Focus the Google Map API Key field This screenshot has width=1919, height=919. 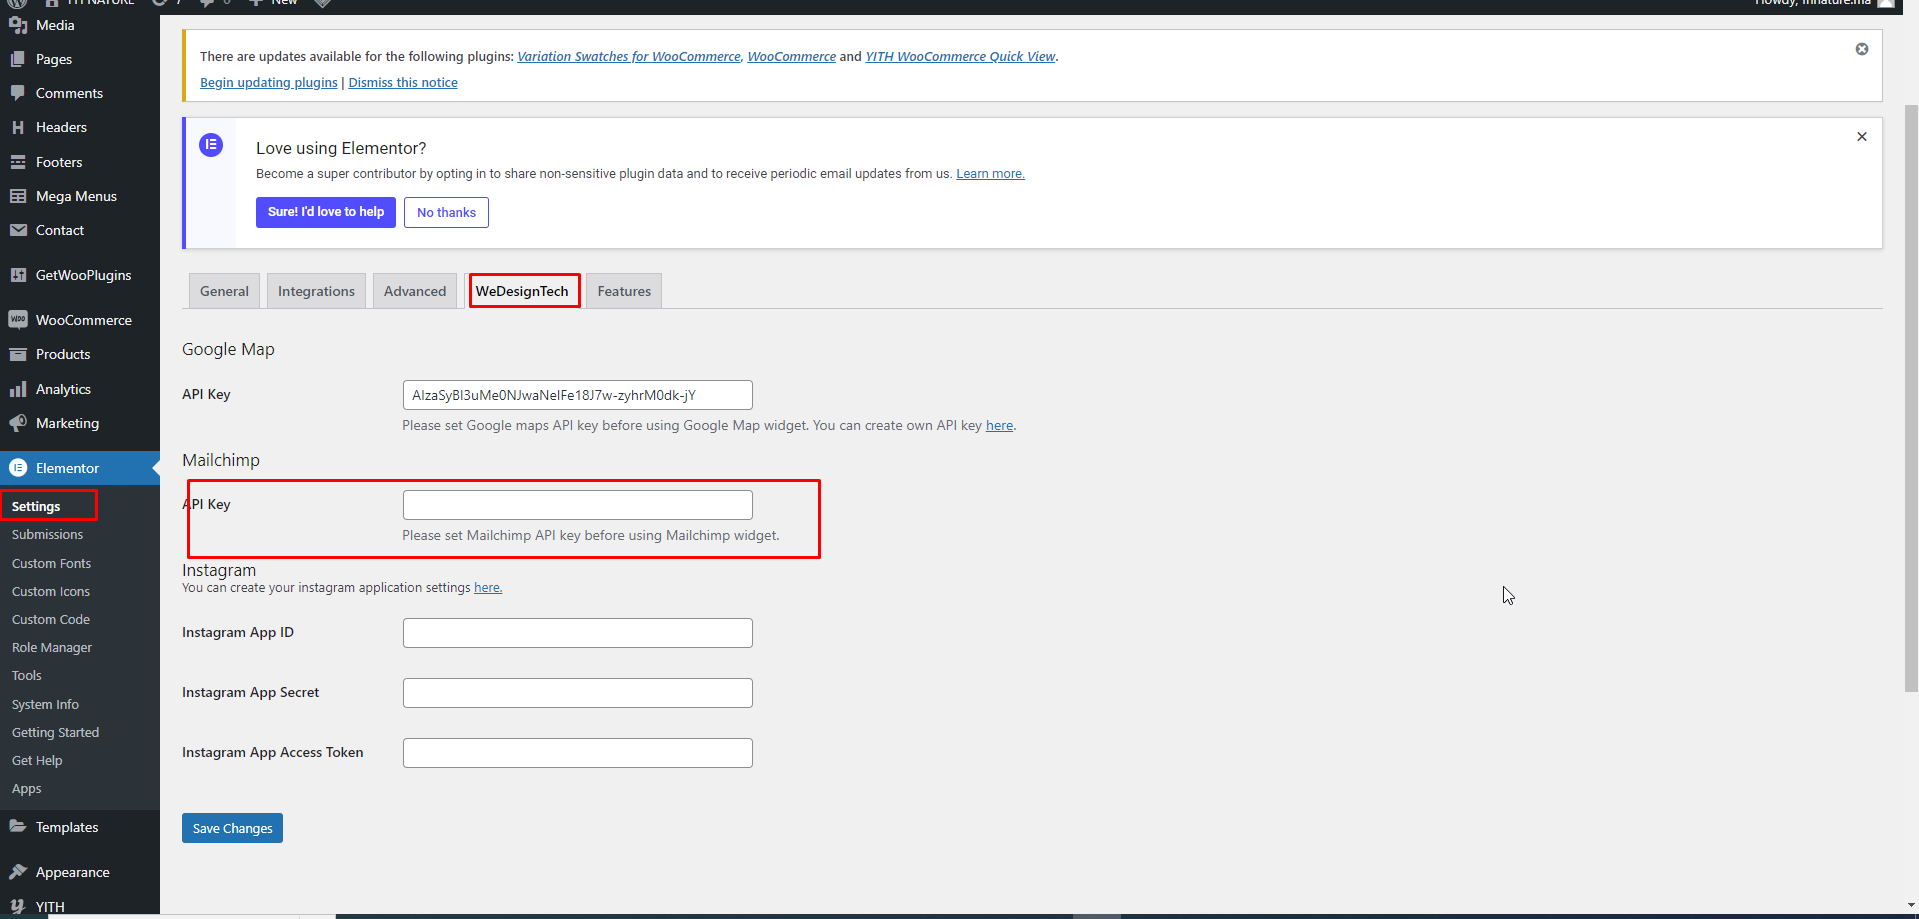point(578,395)
